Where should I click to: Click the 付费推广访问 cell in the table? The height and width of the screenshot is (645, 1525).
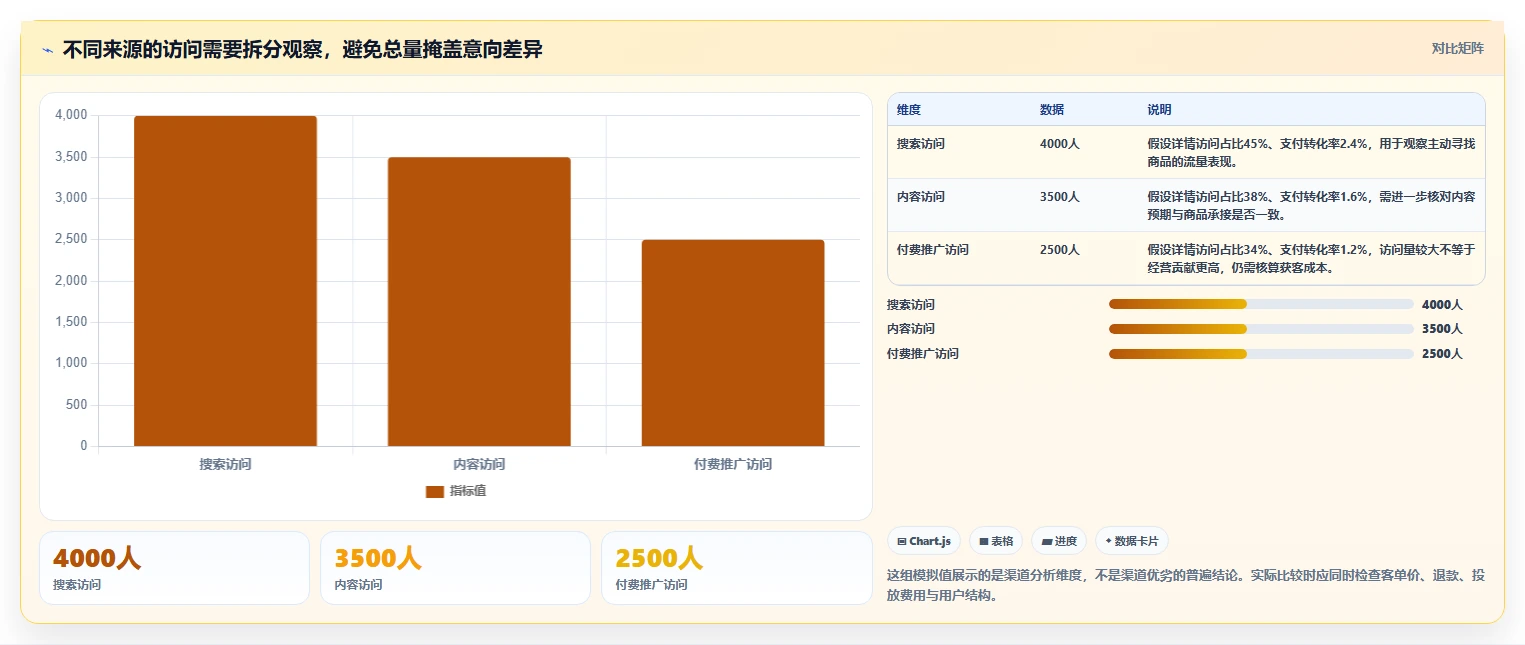958,258
